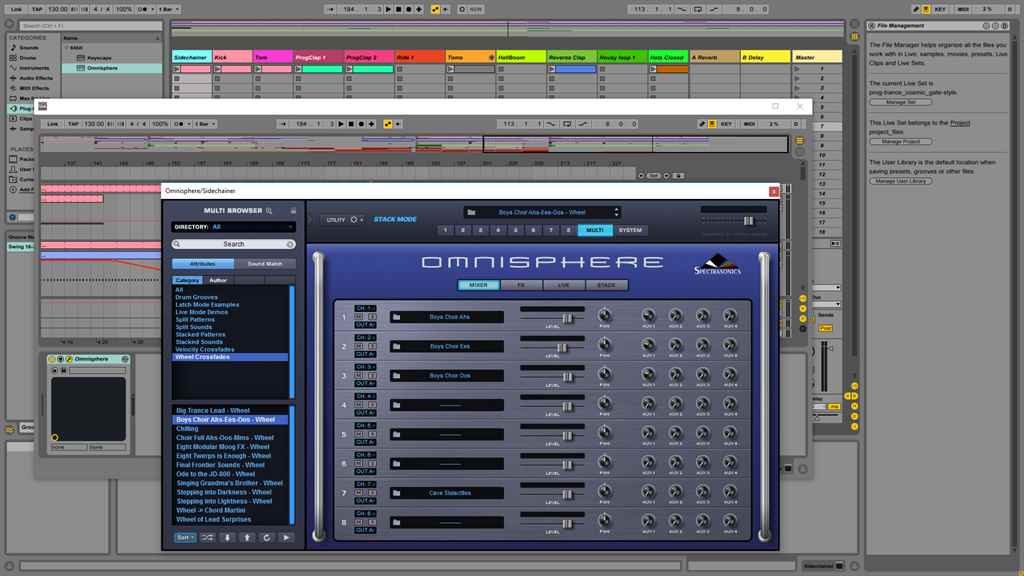Click the Aux 1 knob on channel 3
1024x576 pixels.
(648, 374)
